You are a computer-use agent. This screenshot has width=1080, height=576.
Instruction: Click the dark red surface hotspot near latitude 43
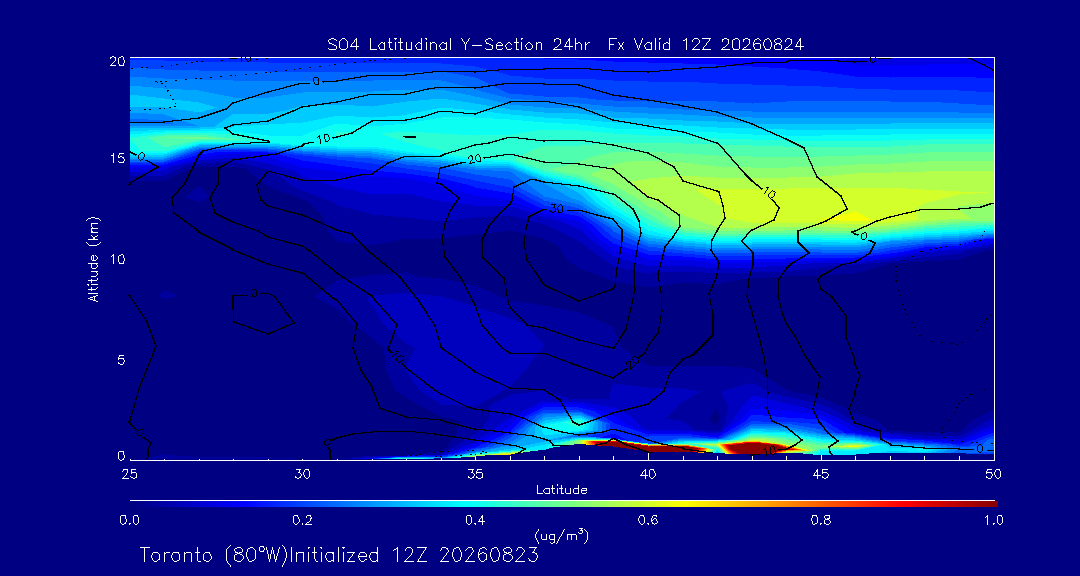pyautogui.click(x=752, y=448)
